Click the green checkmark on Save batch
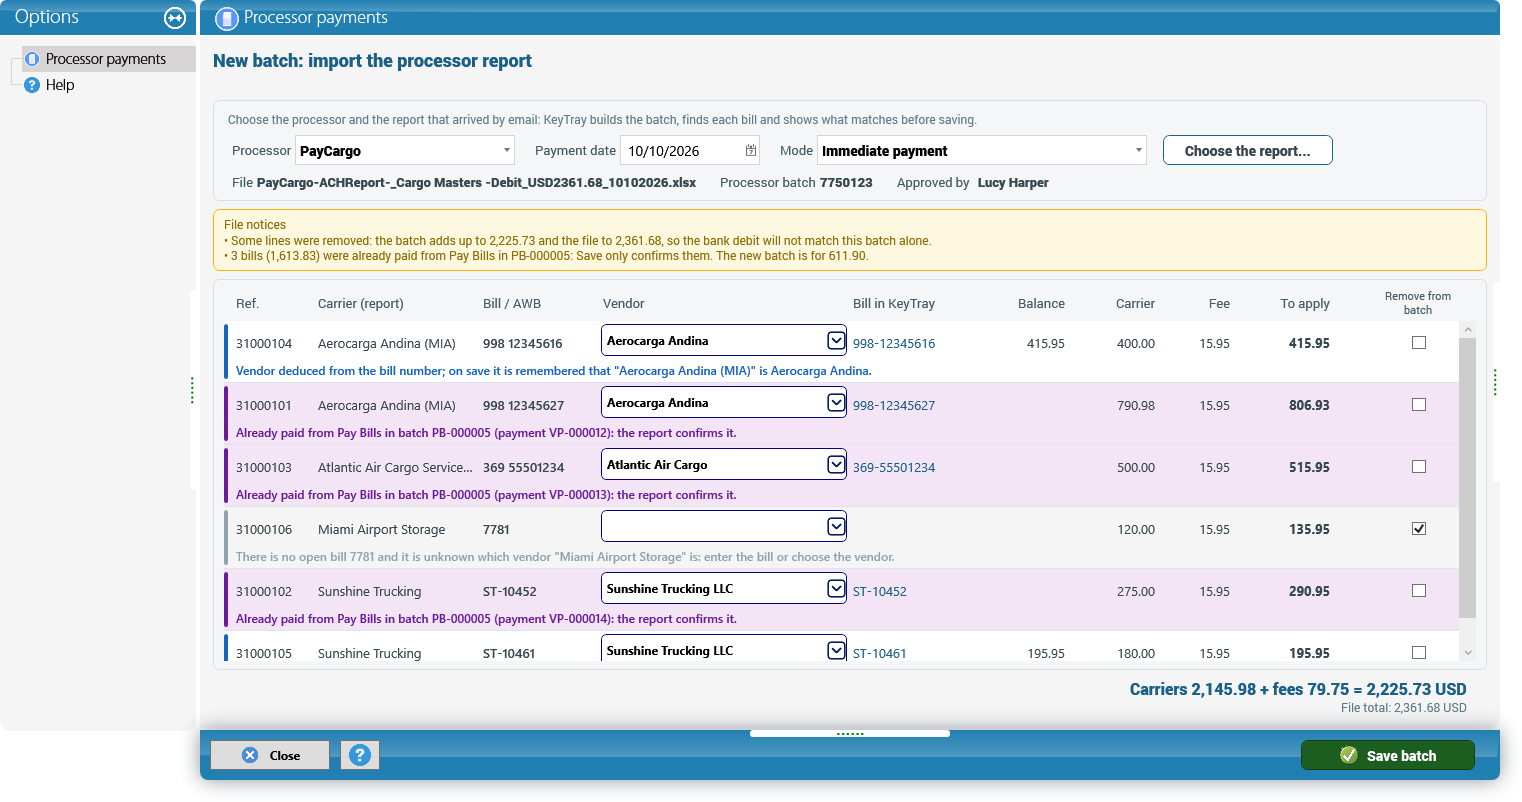 pos(1348,755)
